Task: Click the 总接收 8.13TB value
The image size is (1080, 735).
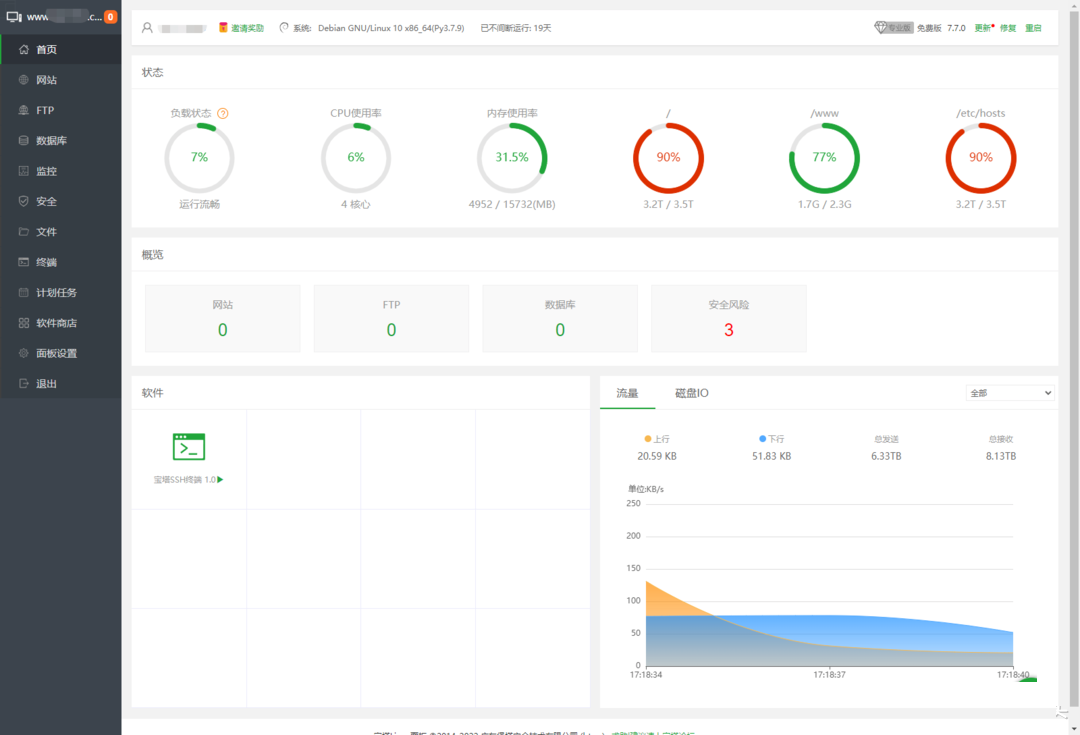Action: (1001, 456)
